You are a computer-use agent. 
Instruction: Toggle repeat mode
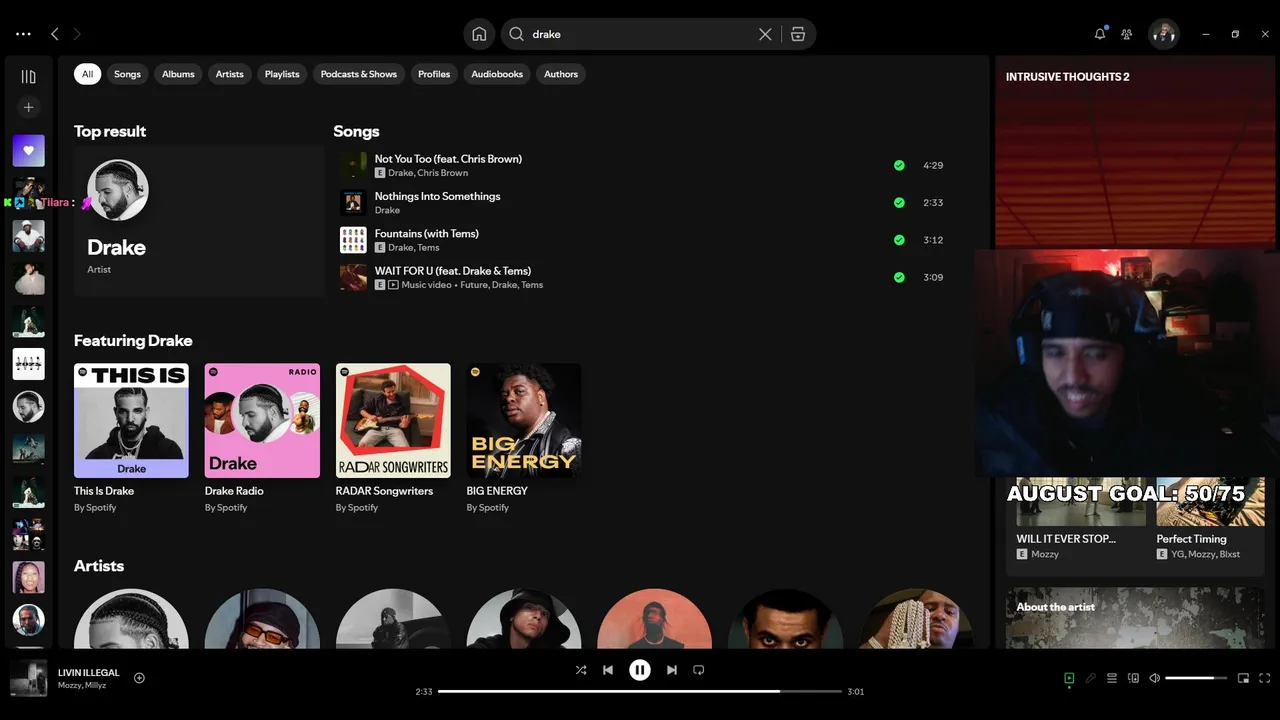click(699, 670)
